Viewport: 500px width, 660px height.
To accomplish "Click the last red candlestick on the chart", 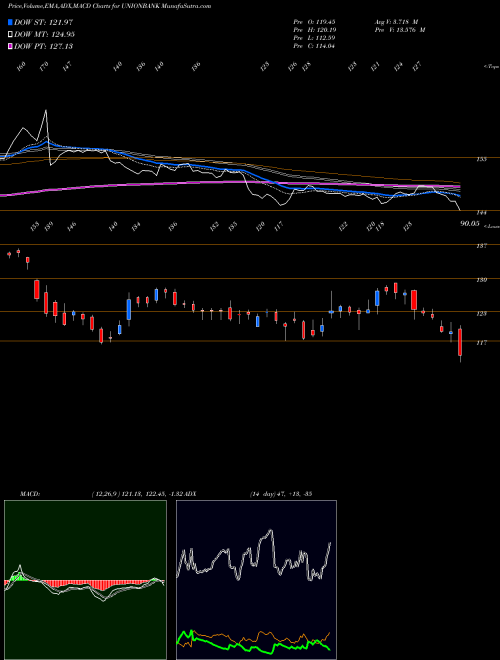I will pyautogui.click(x=460, y=343).
